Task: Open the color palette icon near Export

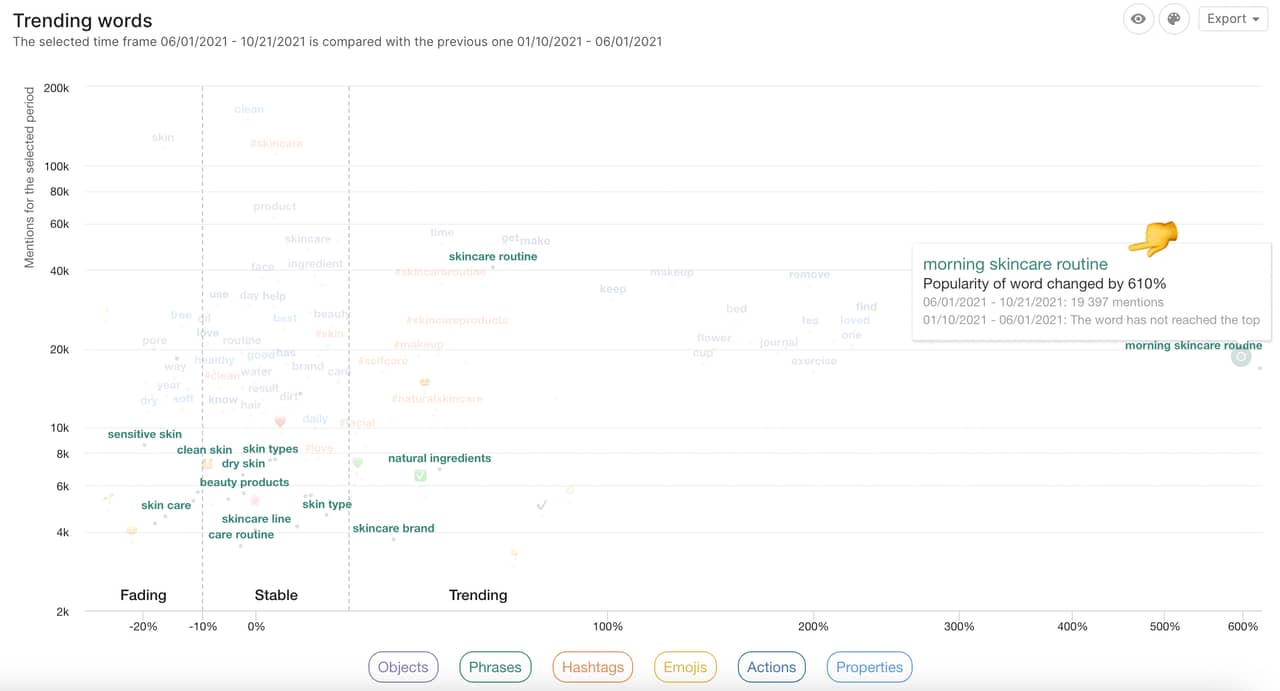Action: tap(1174, 19)
